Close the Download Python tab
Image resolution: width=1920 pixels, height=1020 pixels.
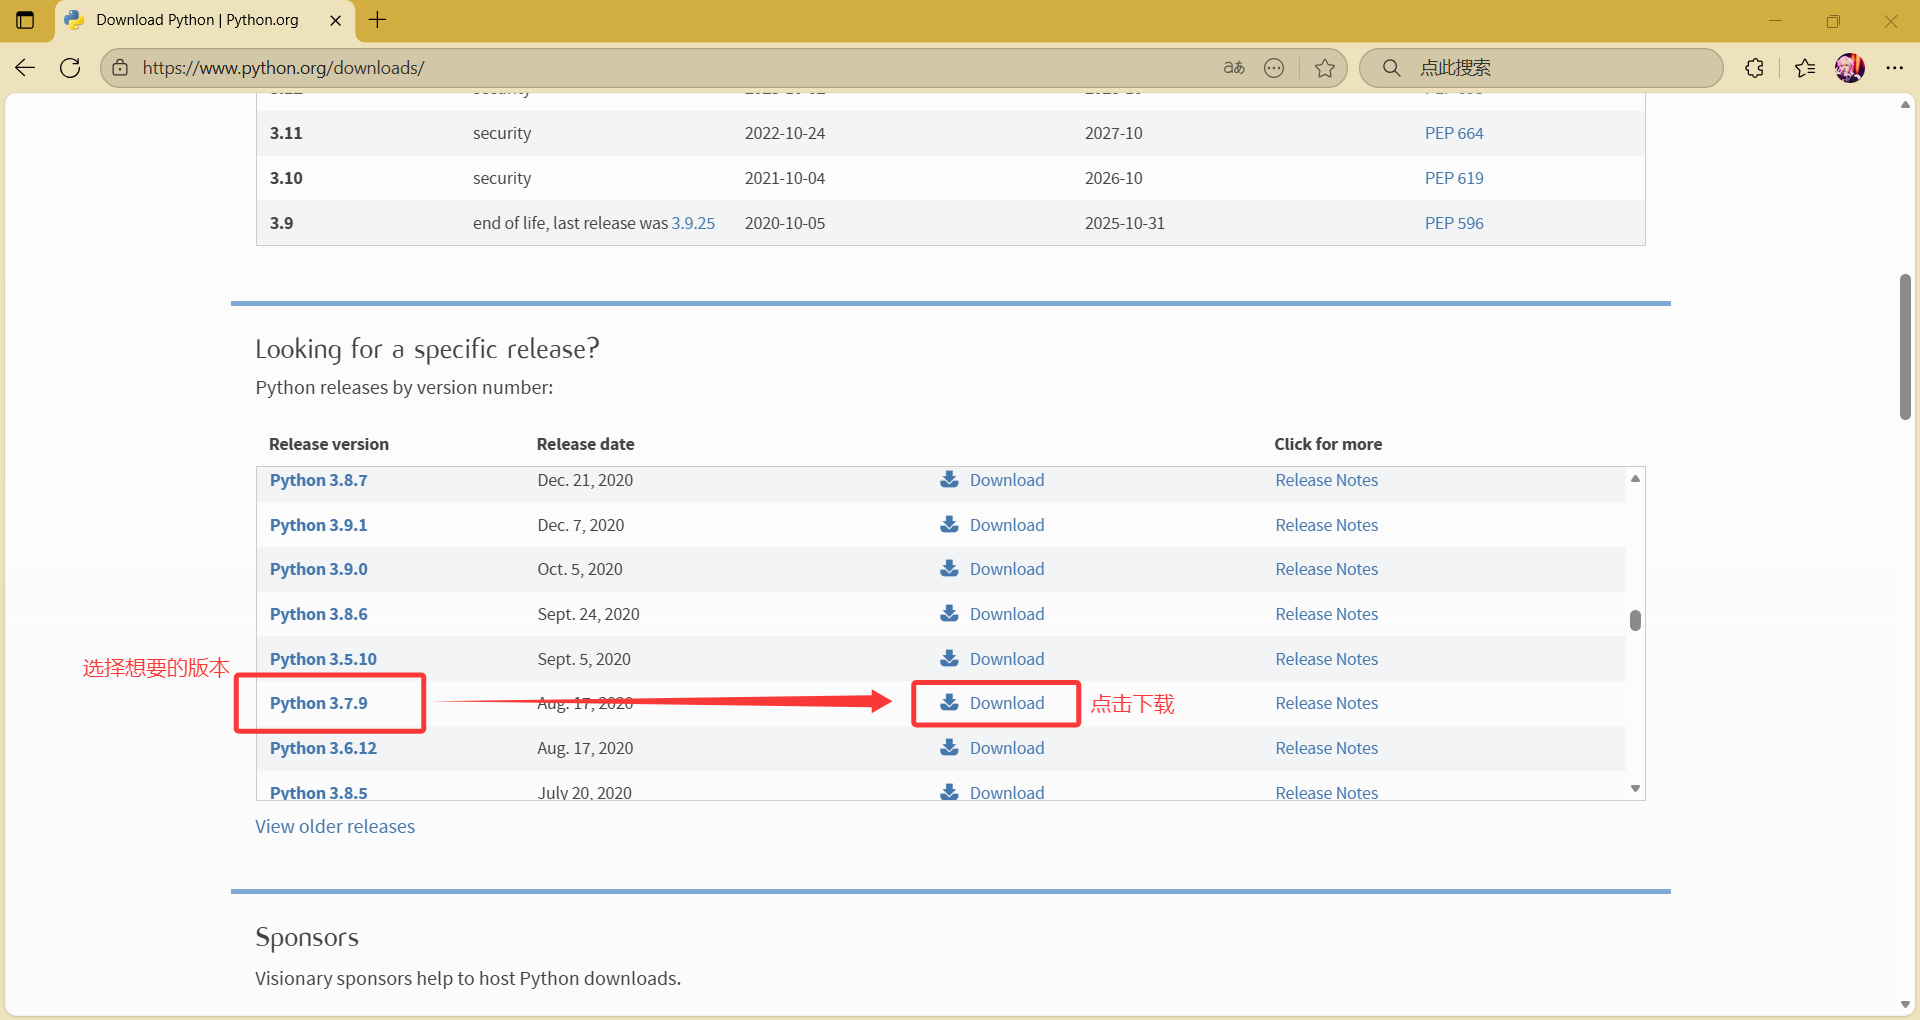[x=336, y=20]
